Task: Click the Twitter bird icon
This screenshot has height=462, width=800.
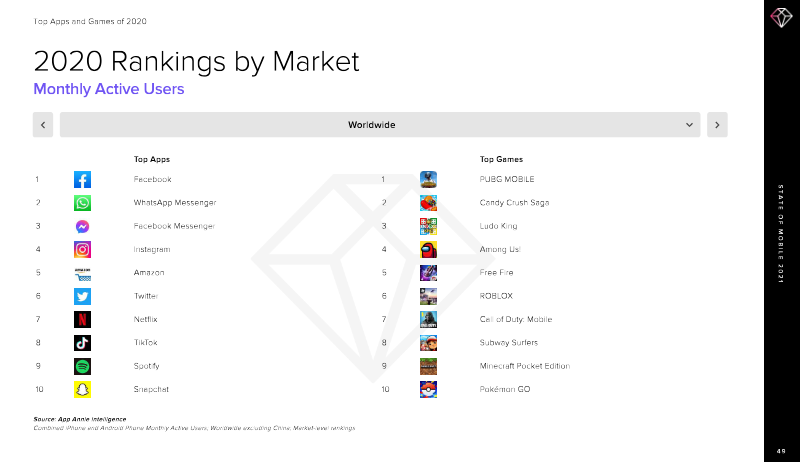Action: coord(82,296)
